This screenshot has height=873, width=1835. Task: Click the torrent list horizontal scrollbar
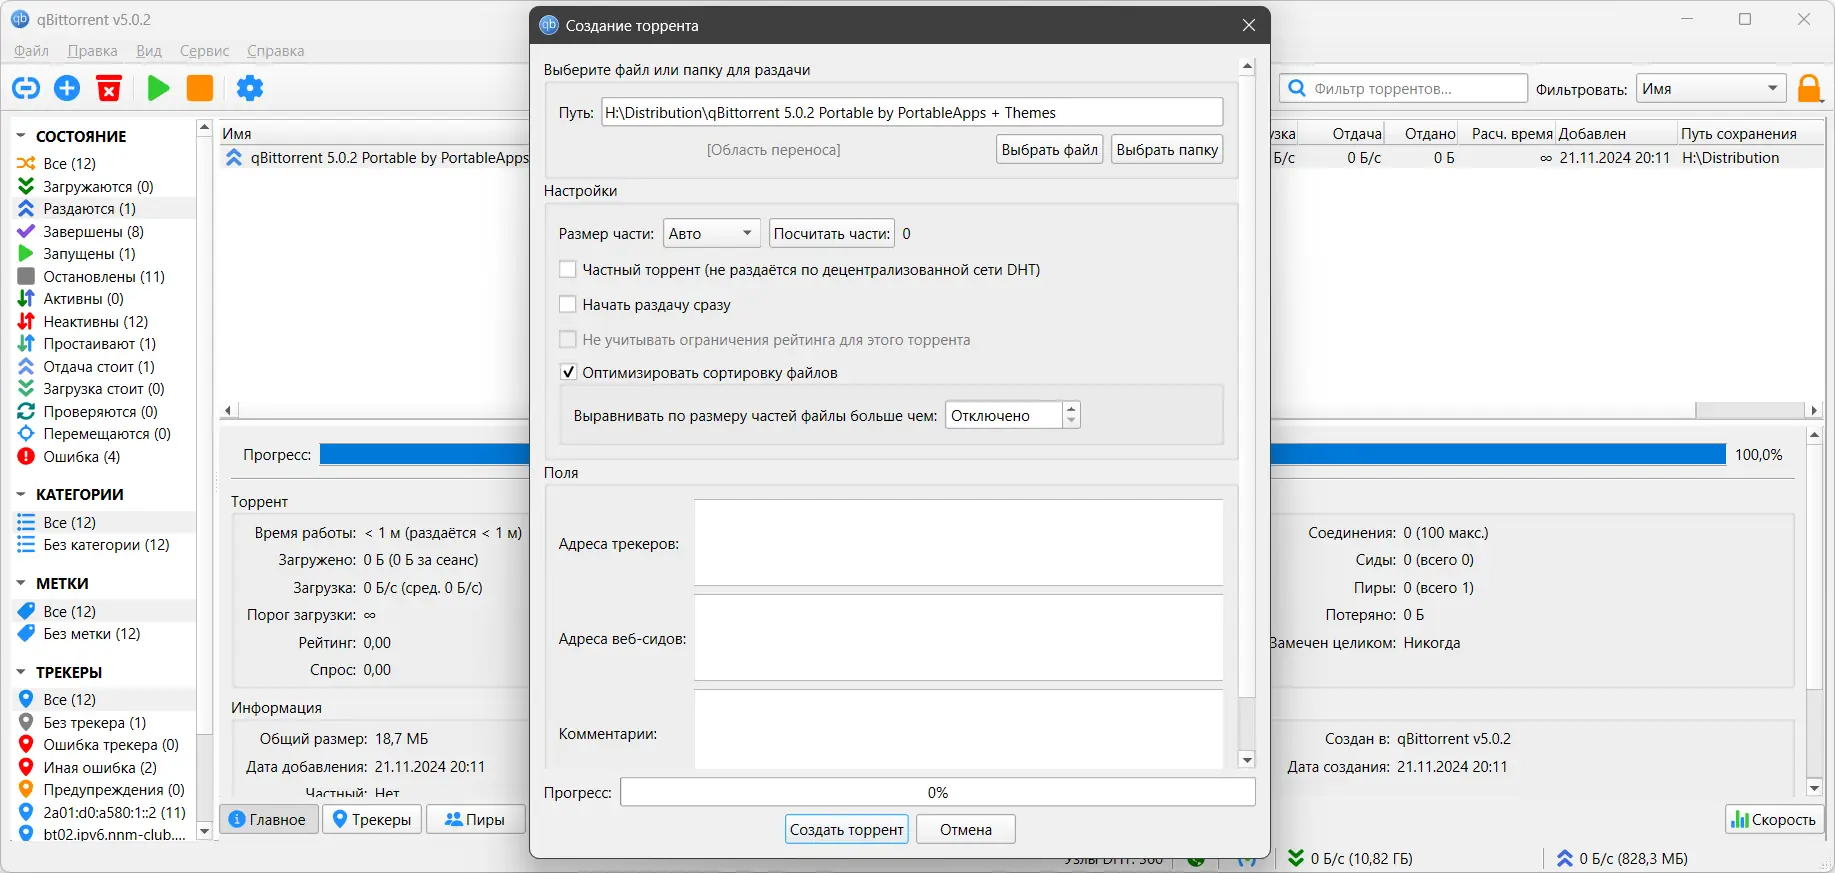(1020, 410)
